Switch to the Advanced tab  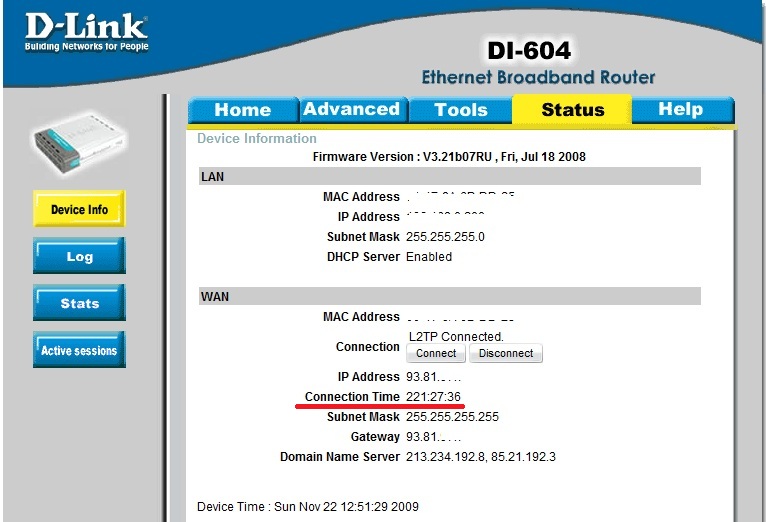click(353, 109)
